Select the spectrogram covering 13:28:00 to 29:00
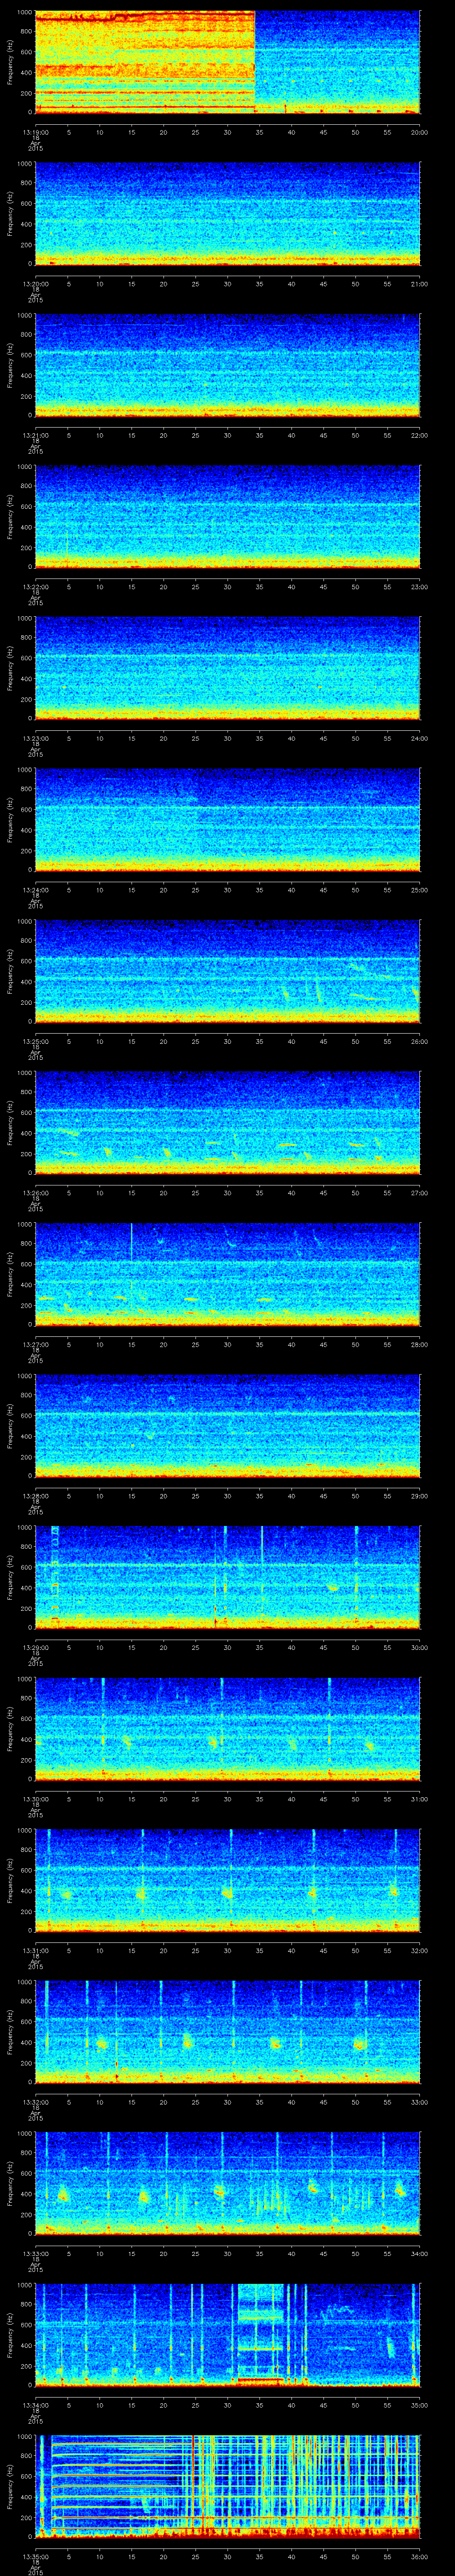 click(227, 1426)
